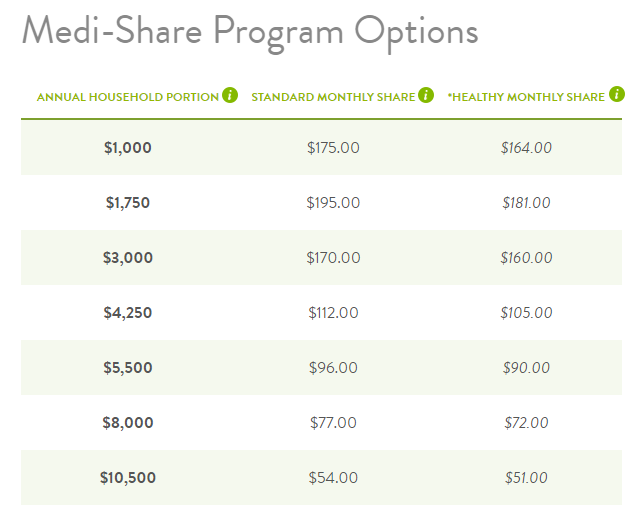This screenshot has height=522, width=637.
Task: Choose the $1,000 annual household portion
Action: coord(128,147)
